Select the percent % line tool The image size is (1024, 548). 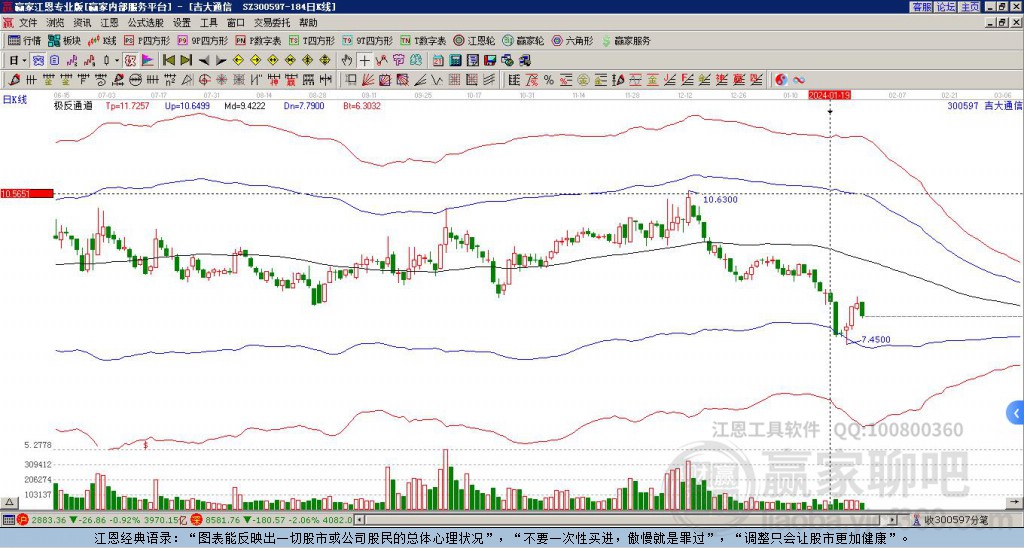[x=549, y=80]
